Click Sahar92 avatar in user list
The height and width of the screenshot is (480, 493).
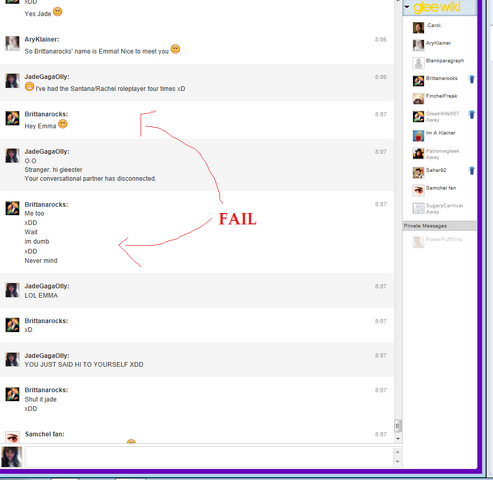pos(418,173)
